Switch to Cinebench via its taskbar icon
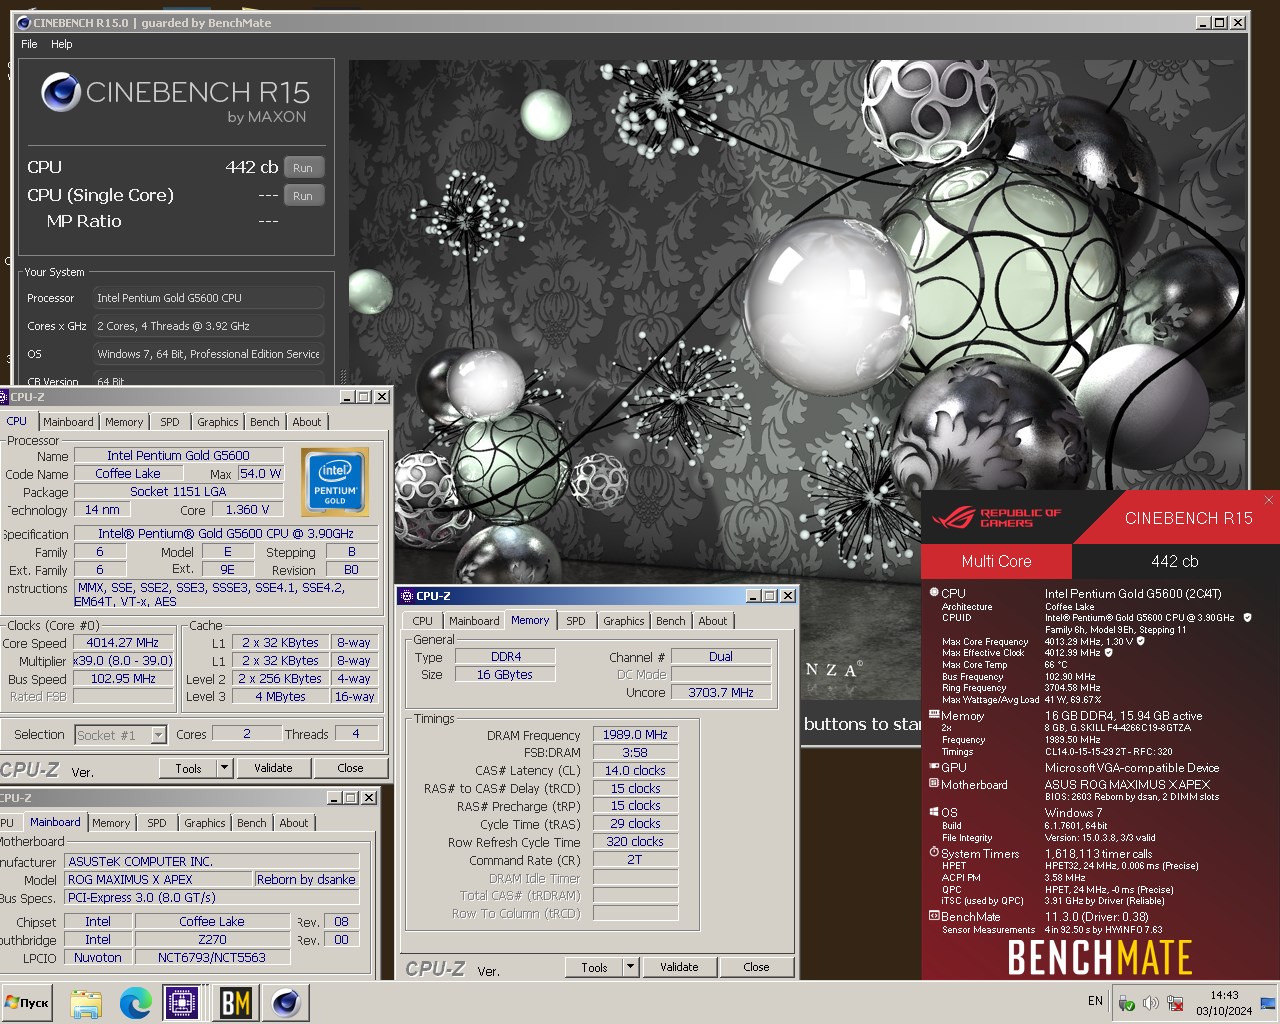This screenshot has width=1280, height=1024. click(x=286, y=1003)
